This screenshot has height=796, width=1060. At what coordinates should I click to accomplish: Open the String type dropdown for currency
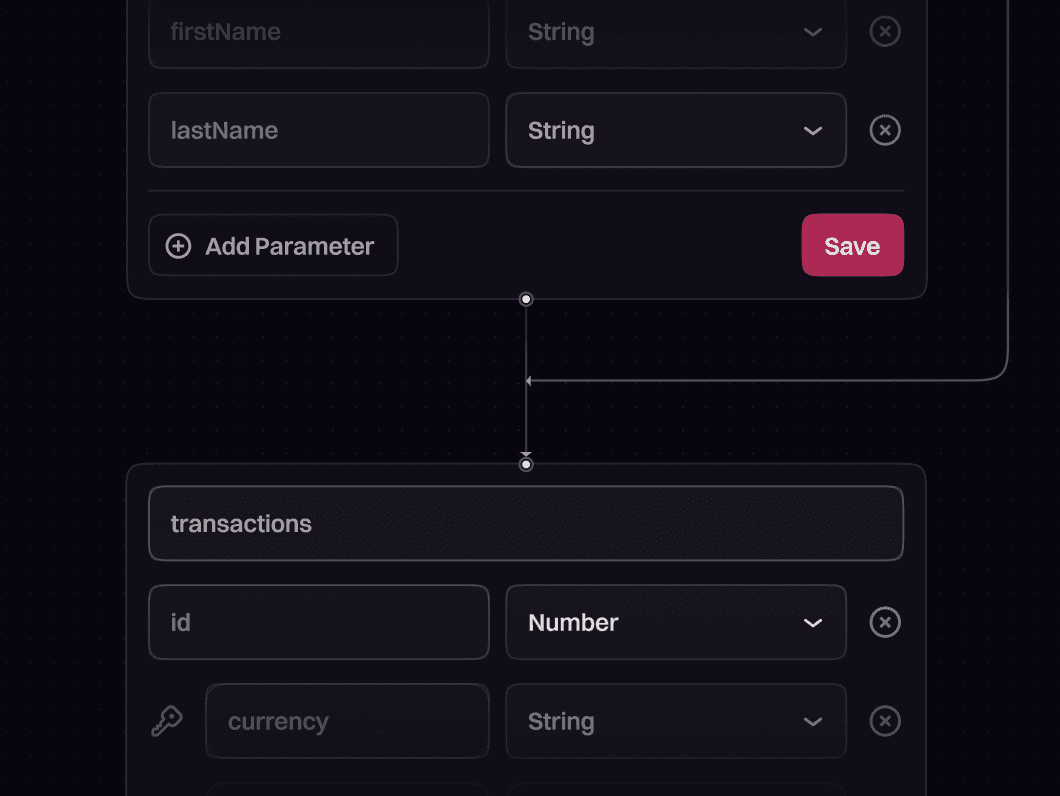pos(812,721)
